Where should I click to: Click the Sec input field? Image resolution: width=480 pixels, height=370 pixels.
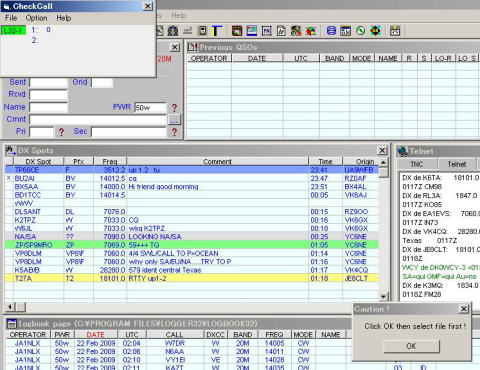(129, 132)
